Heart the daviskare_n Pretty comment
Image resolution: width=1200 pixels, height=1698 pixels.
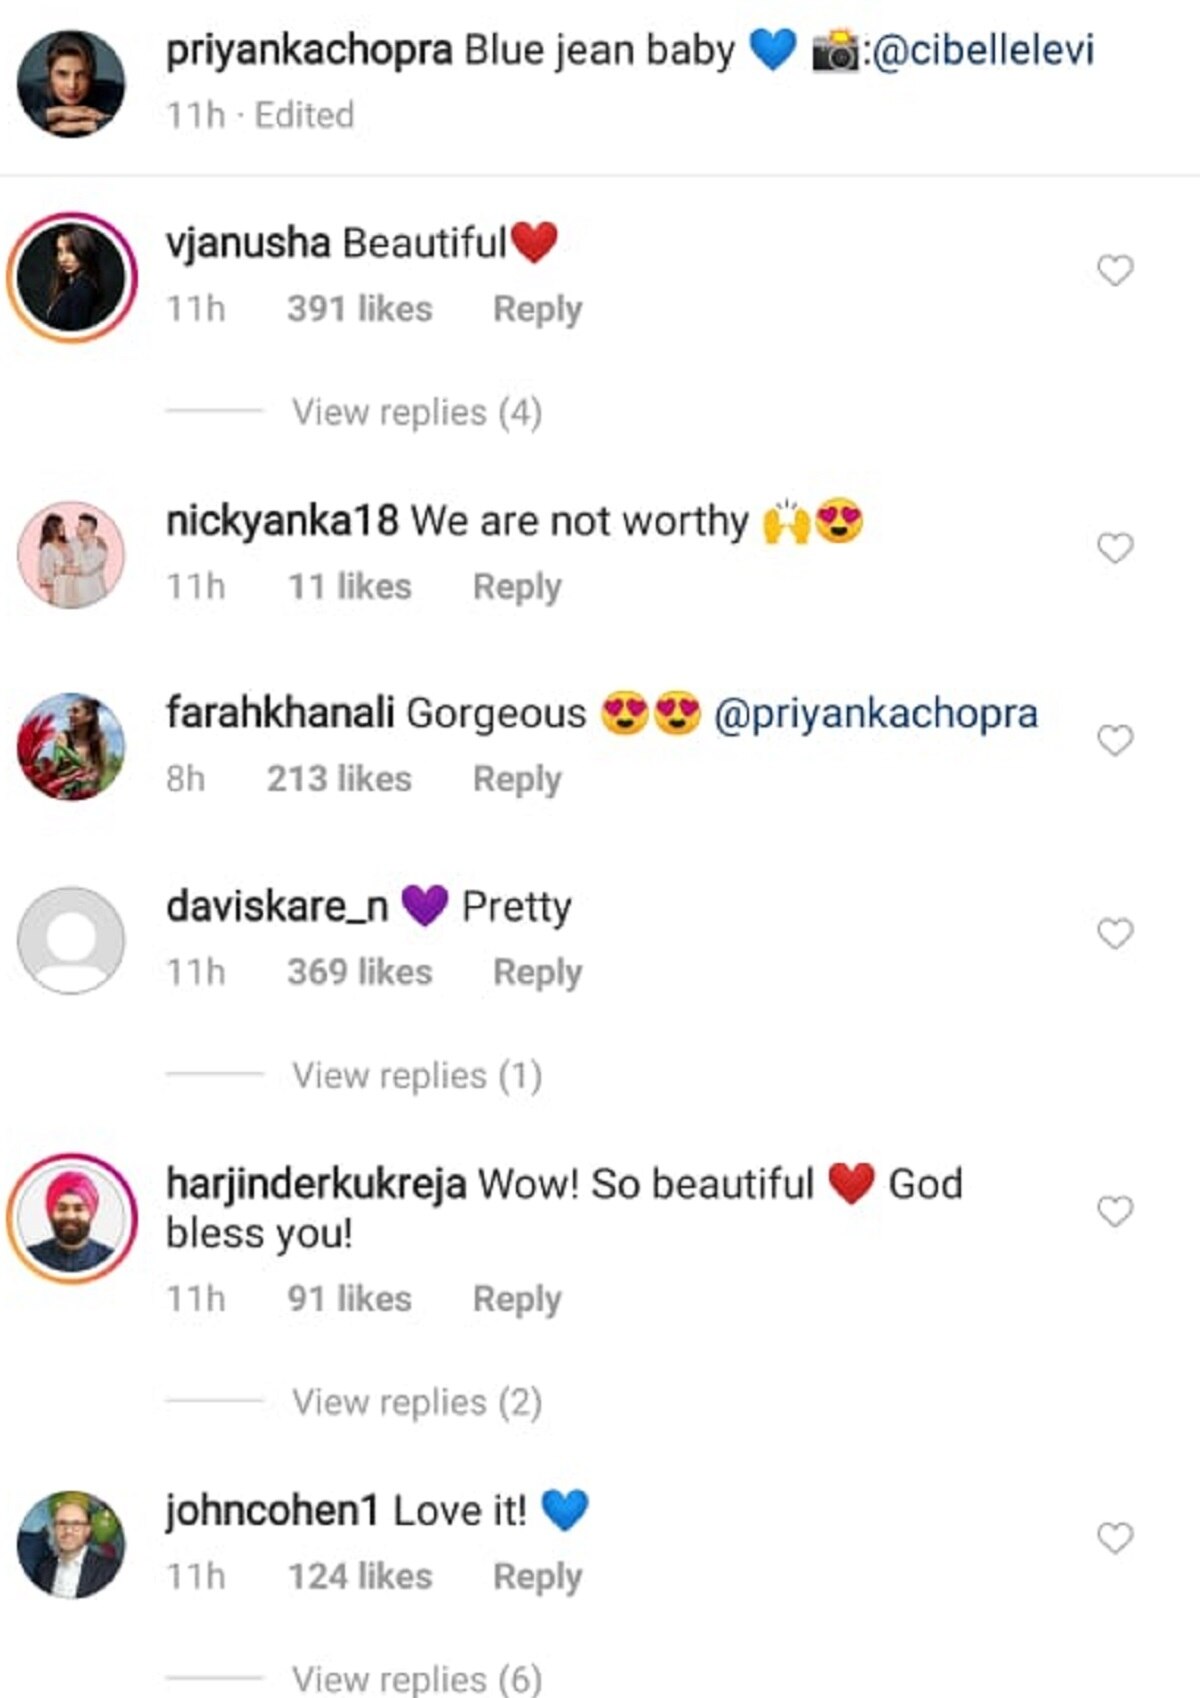1115,933
